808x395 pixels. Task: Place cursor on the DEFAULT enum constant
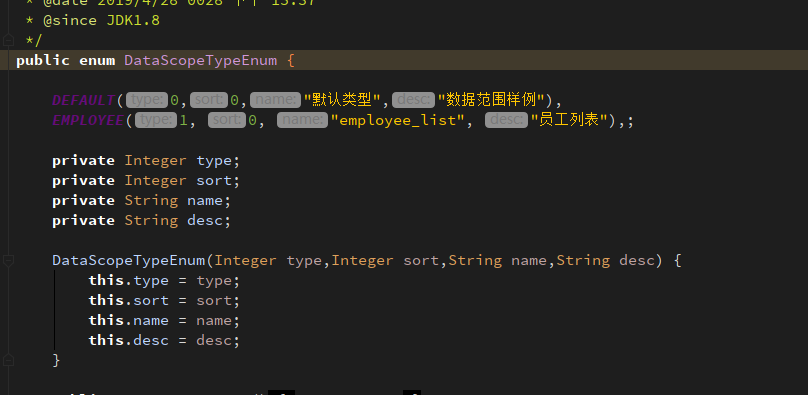83,100
